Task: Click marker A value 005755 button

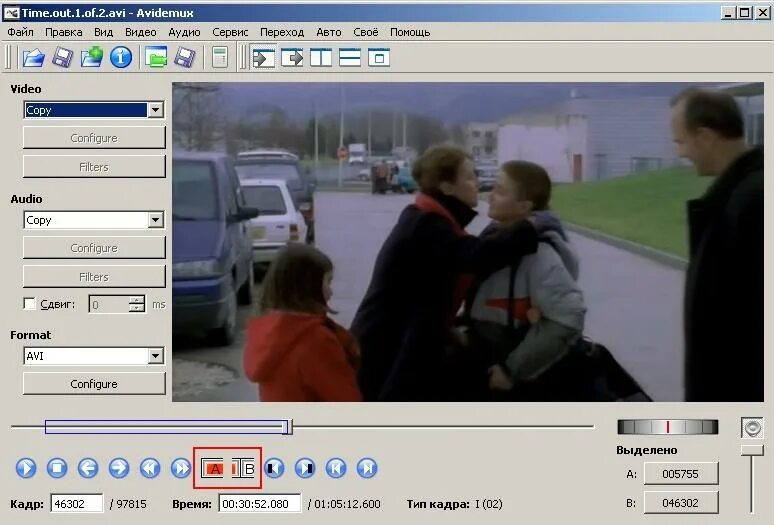Action: tap(681, 474)
